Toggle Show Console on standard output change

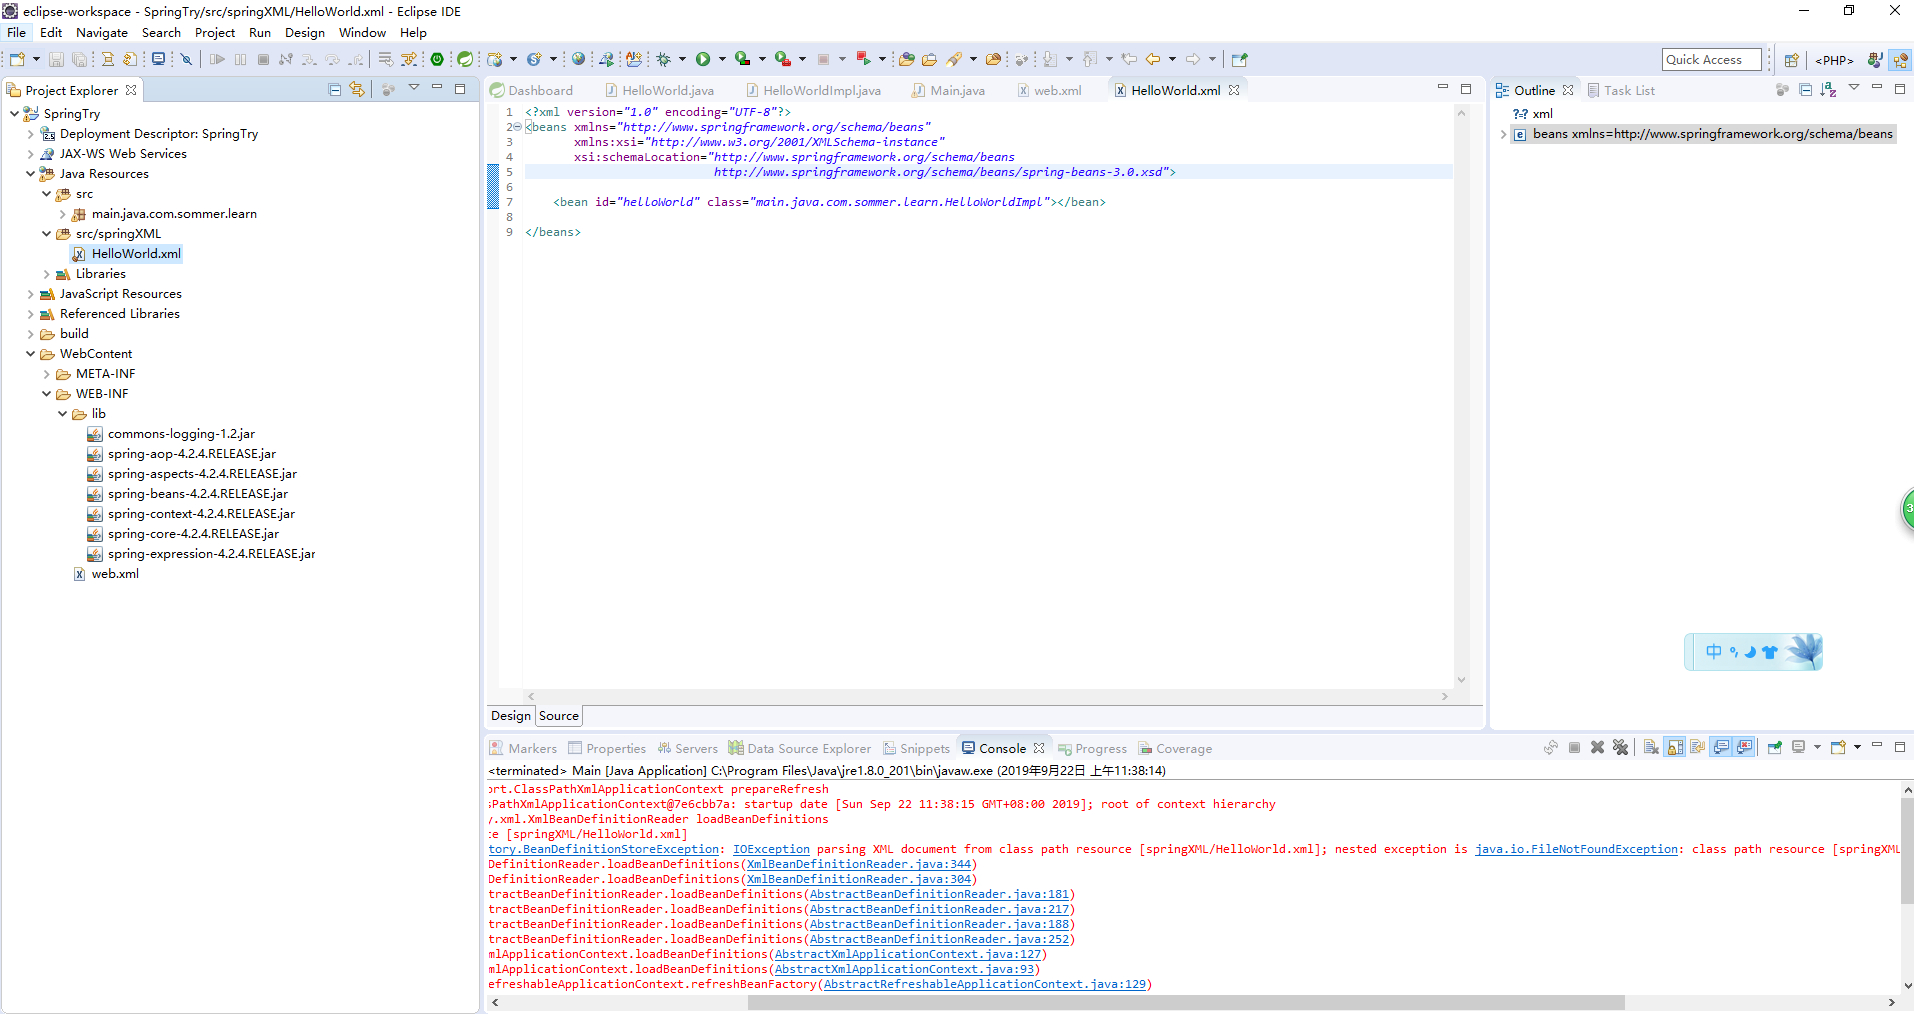(1721, 748)
